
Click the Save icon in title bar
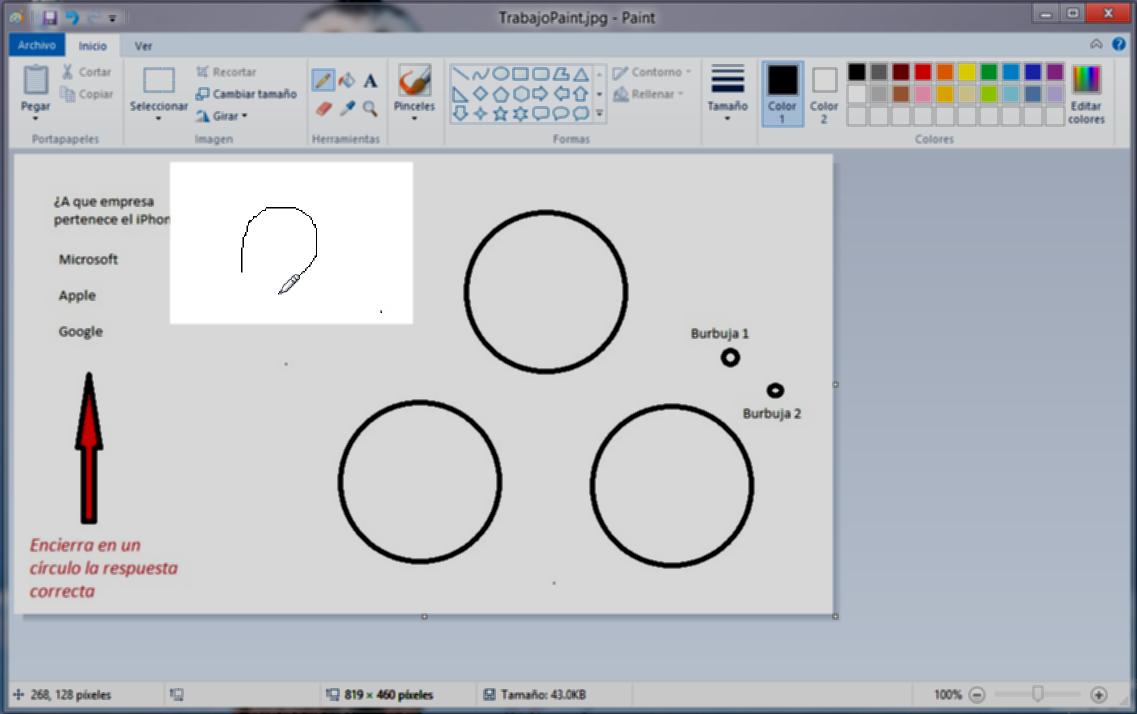pyautogui.click(x=50, y=17)
